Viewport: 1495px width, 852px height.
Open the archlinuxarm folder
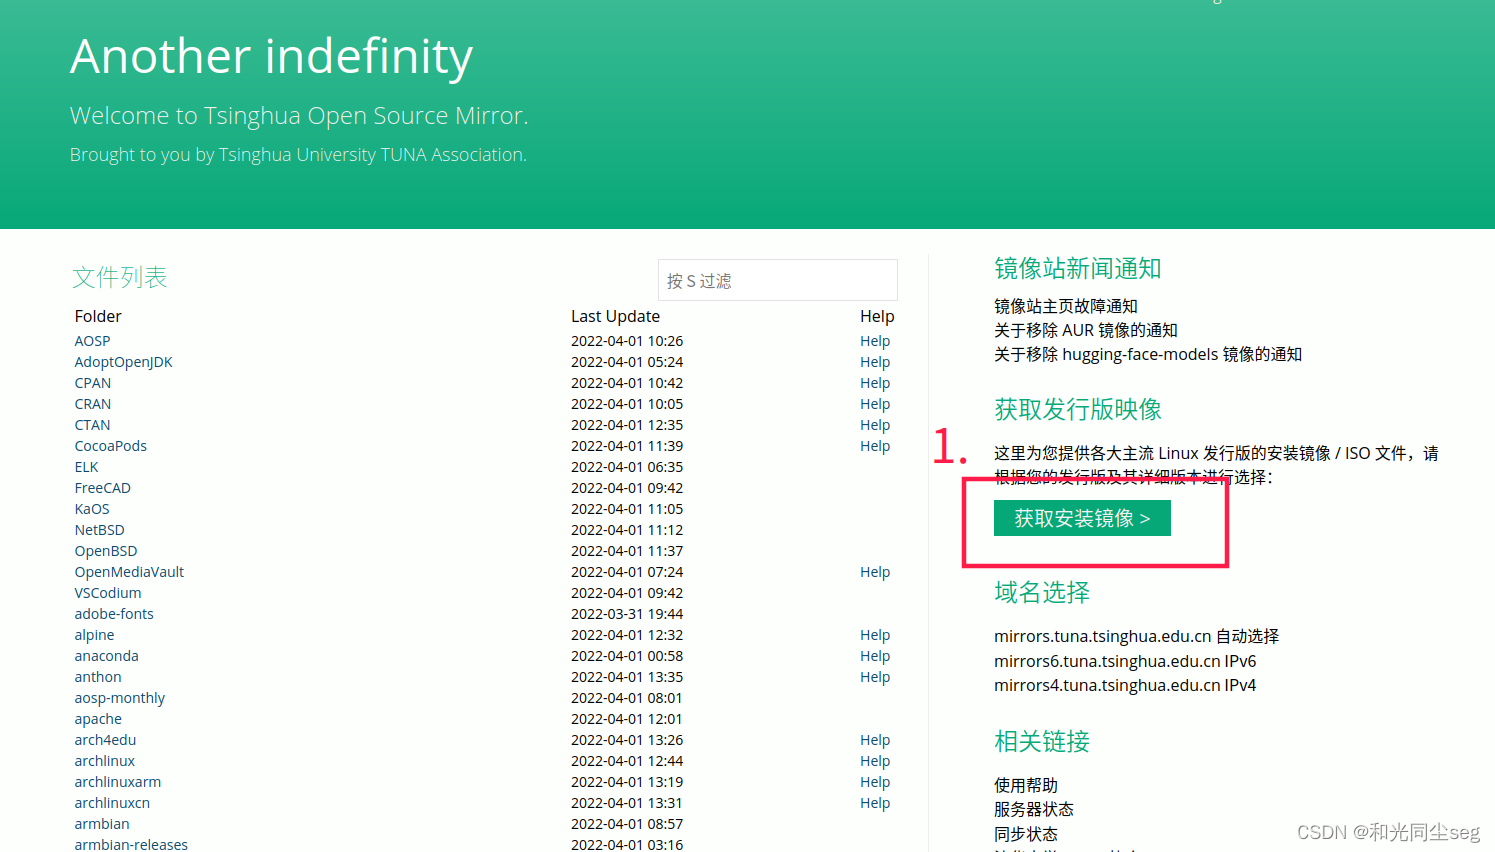[117, 782]
